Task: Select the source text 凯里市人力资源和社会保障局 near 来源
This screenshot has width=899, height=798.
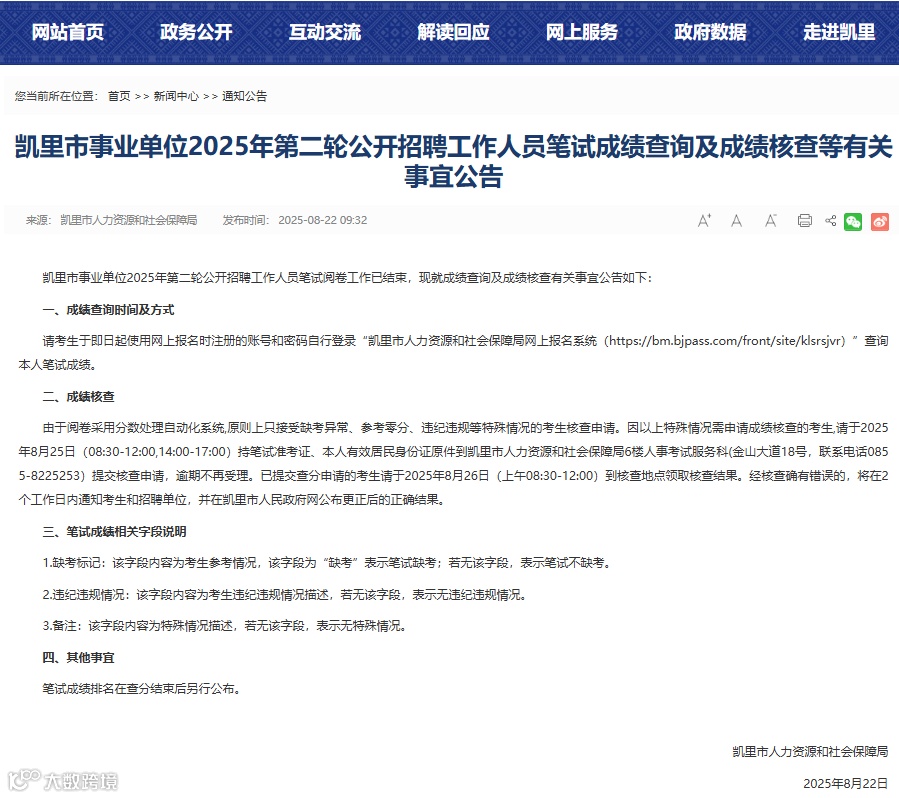Action: click(128, 220)
